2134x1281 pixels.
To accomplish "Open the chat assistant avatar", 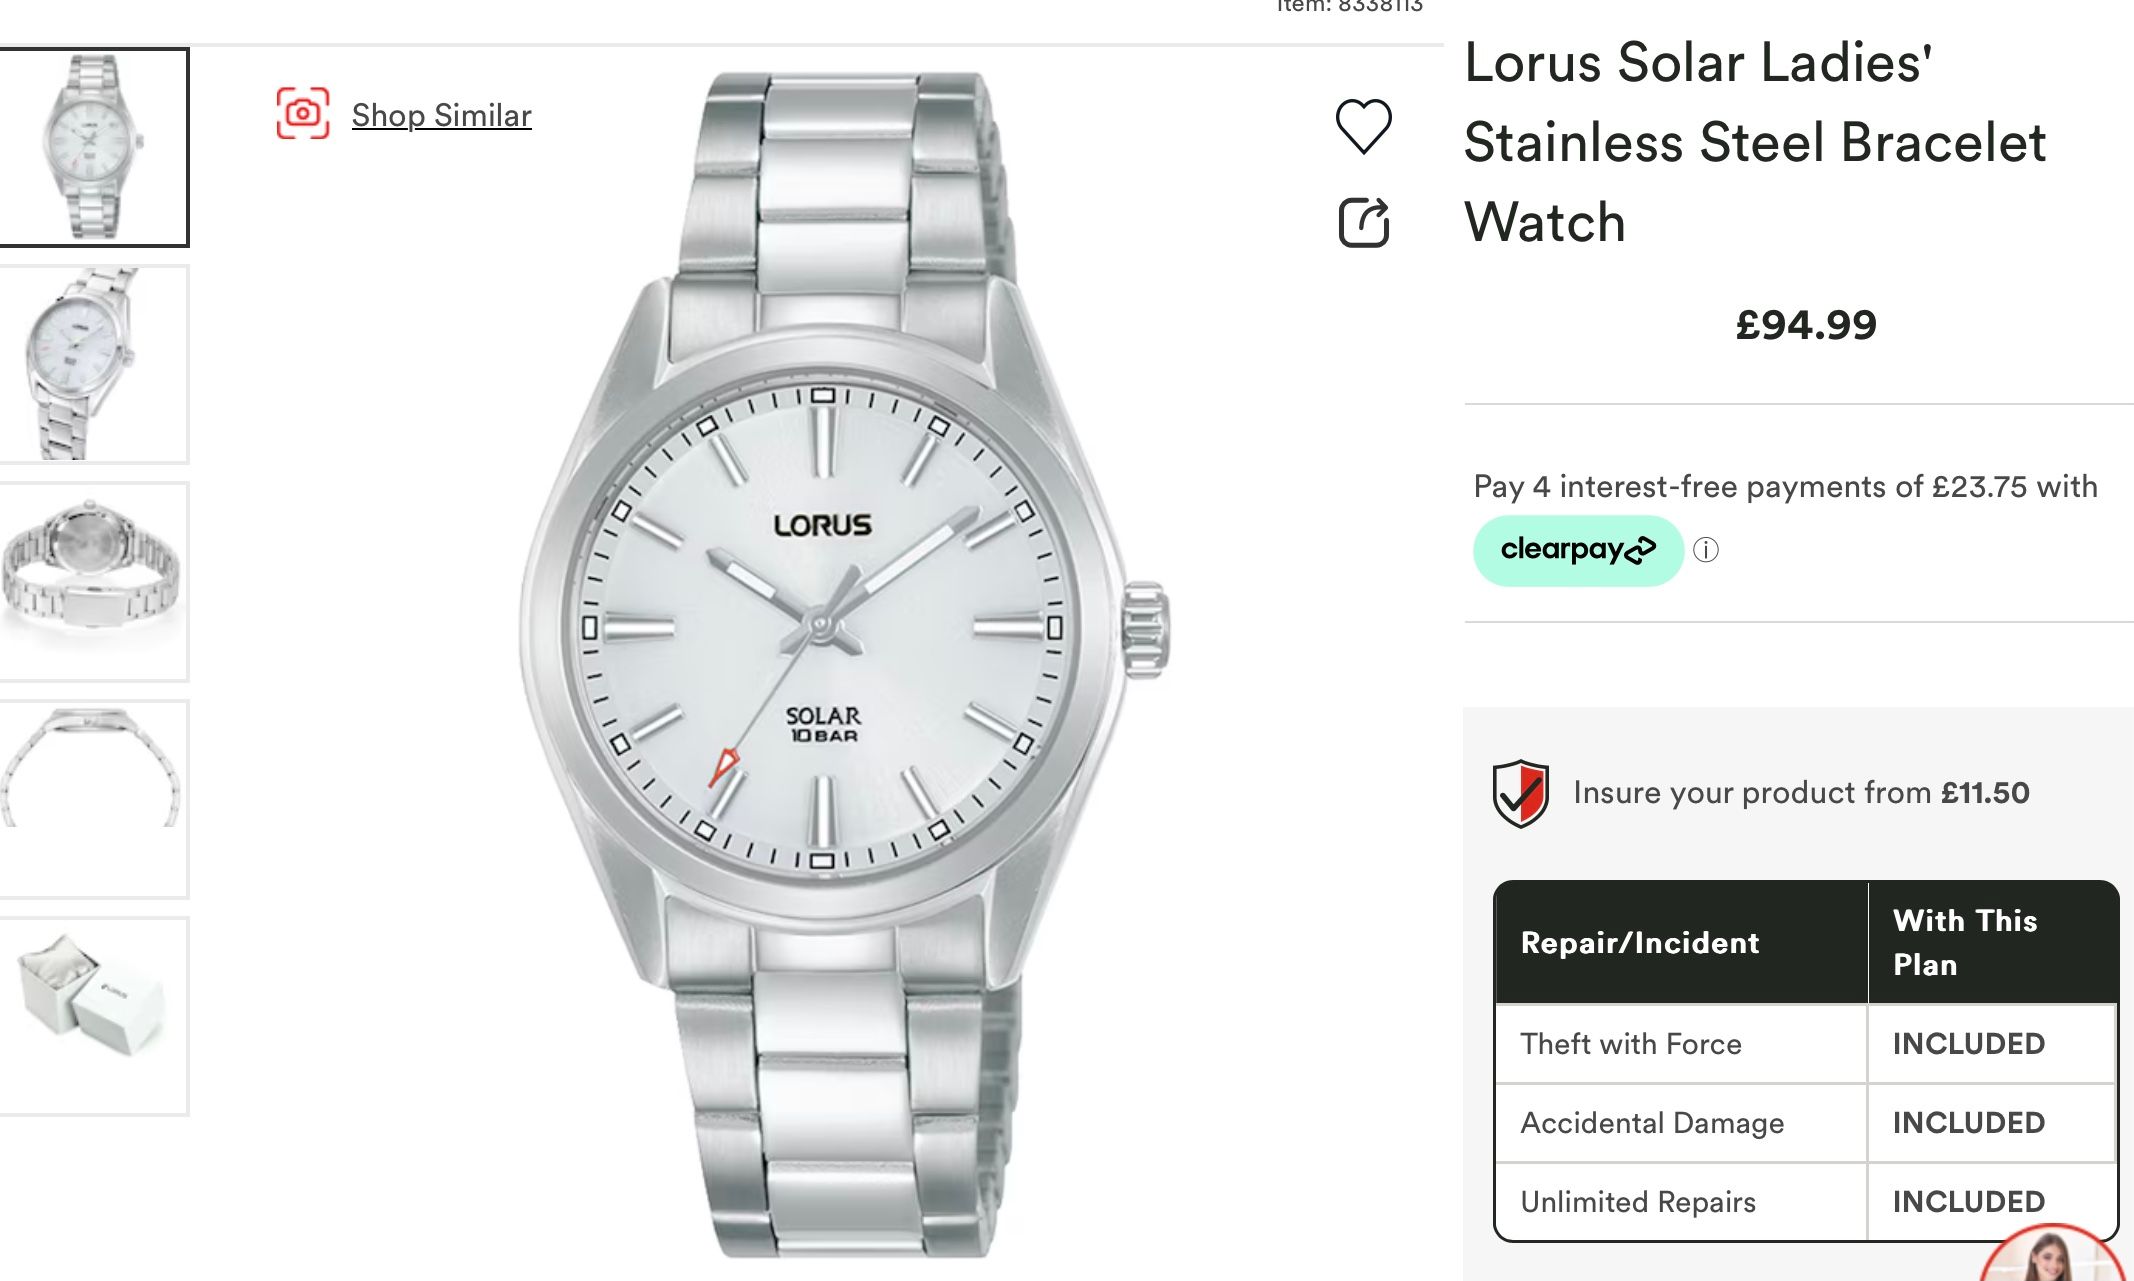I will click(x=2052, y=1258).
